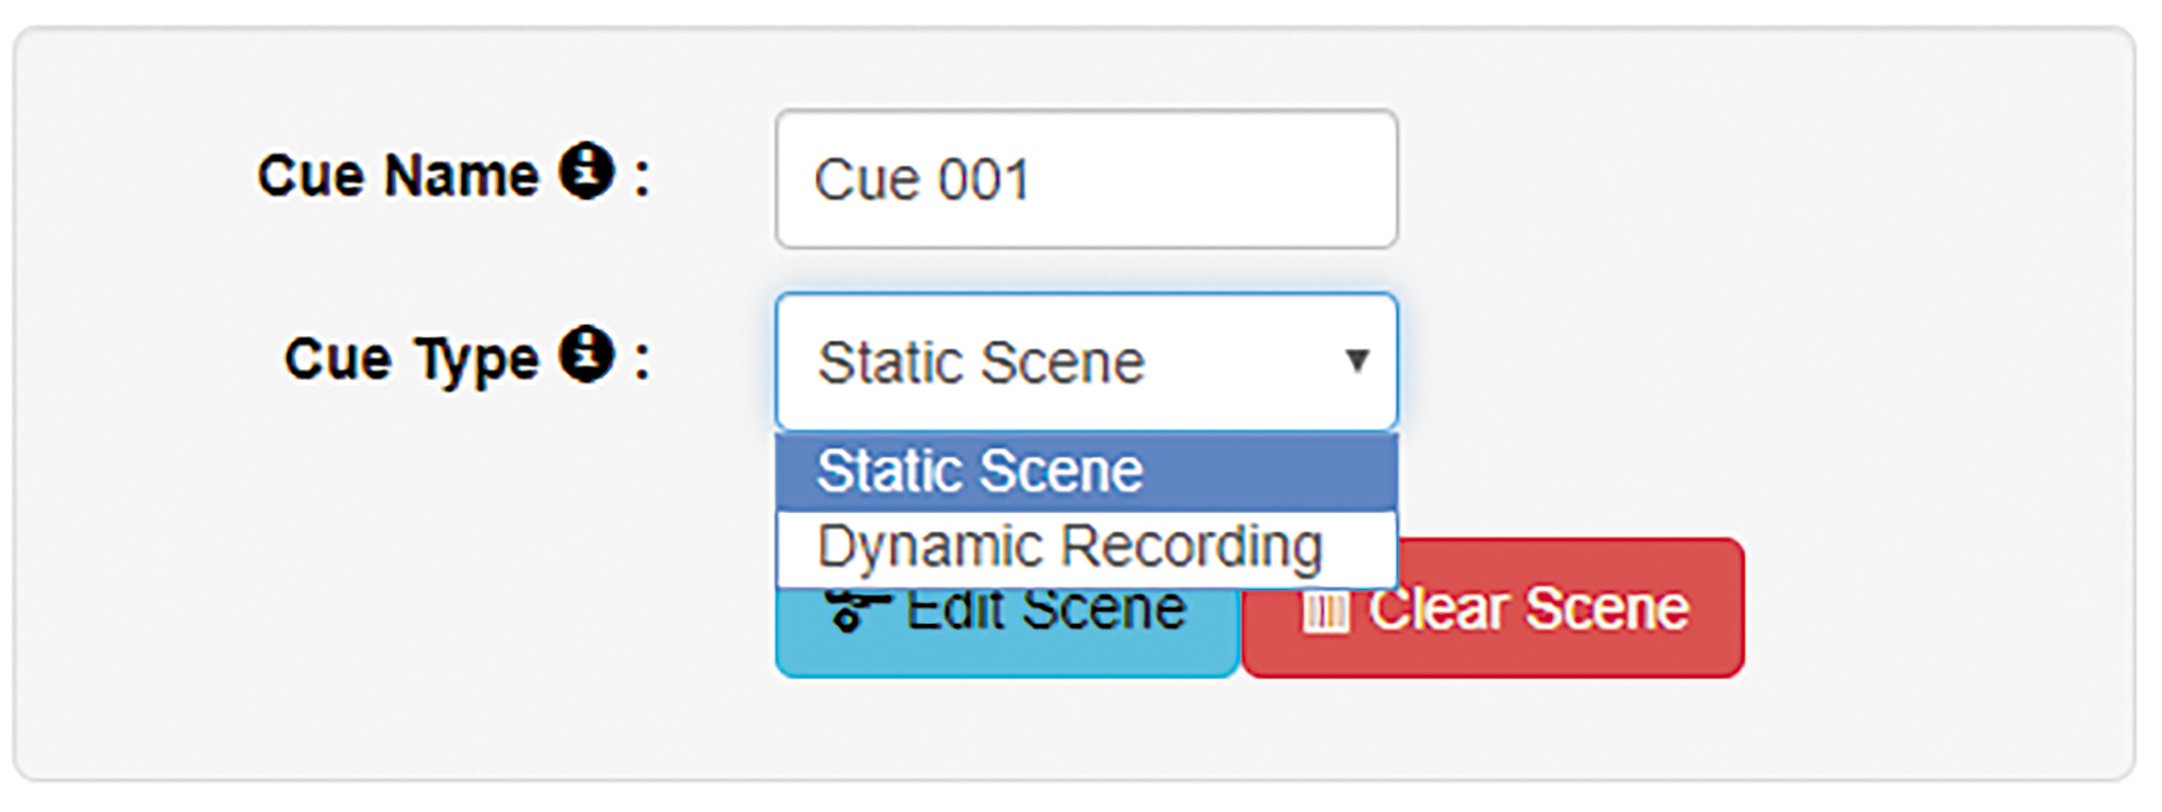This screenshot has height=812, width=2162.
Task: Show help for the Cue Name field
Action: click(586, 171)
